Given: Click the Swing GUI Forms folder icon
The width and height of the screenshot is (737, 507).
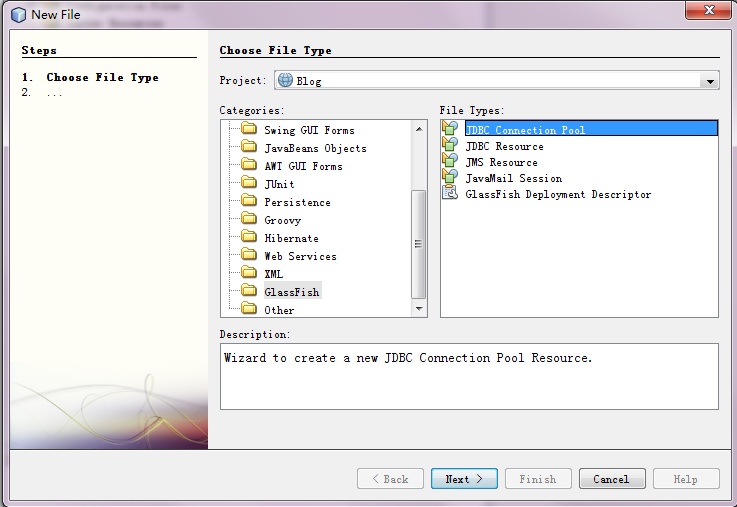Looking at the screenshot, I should pyautogui.click(x=249, y=128).
